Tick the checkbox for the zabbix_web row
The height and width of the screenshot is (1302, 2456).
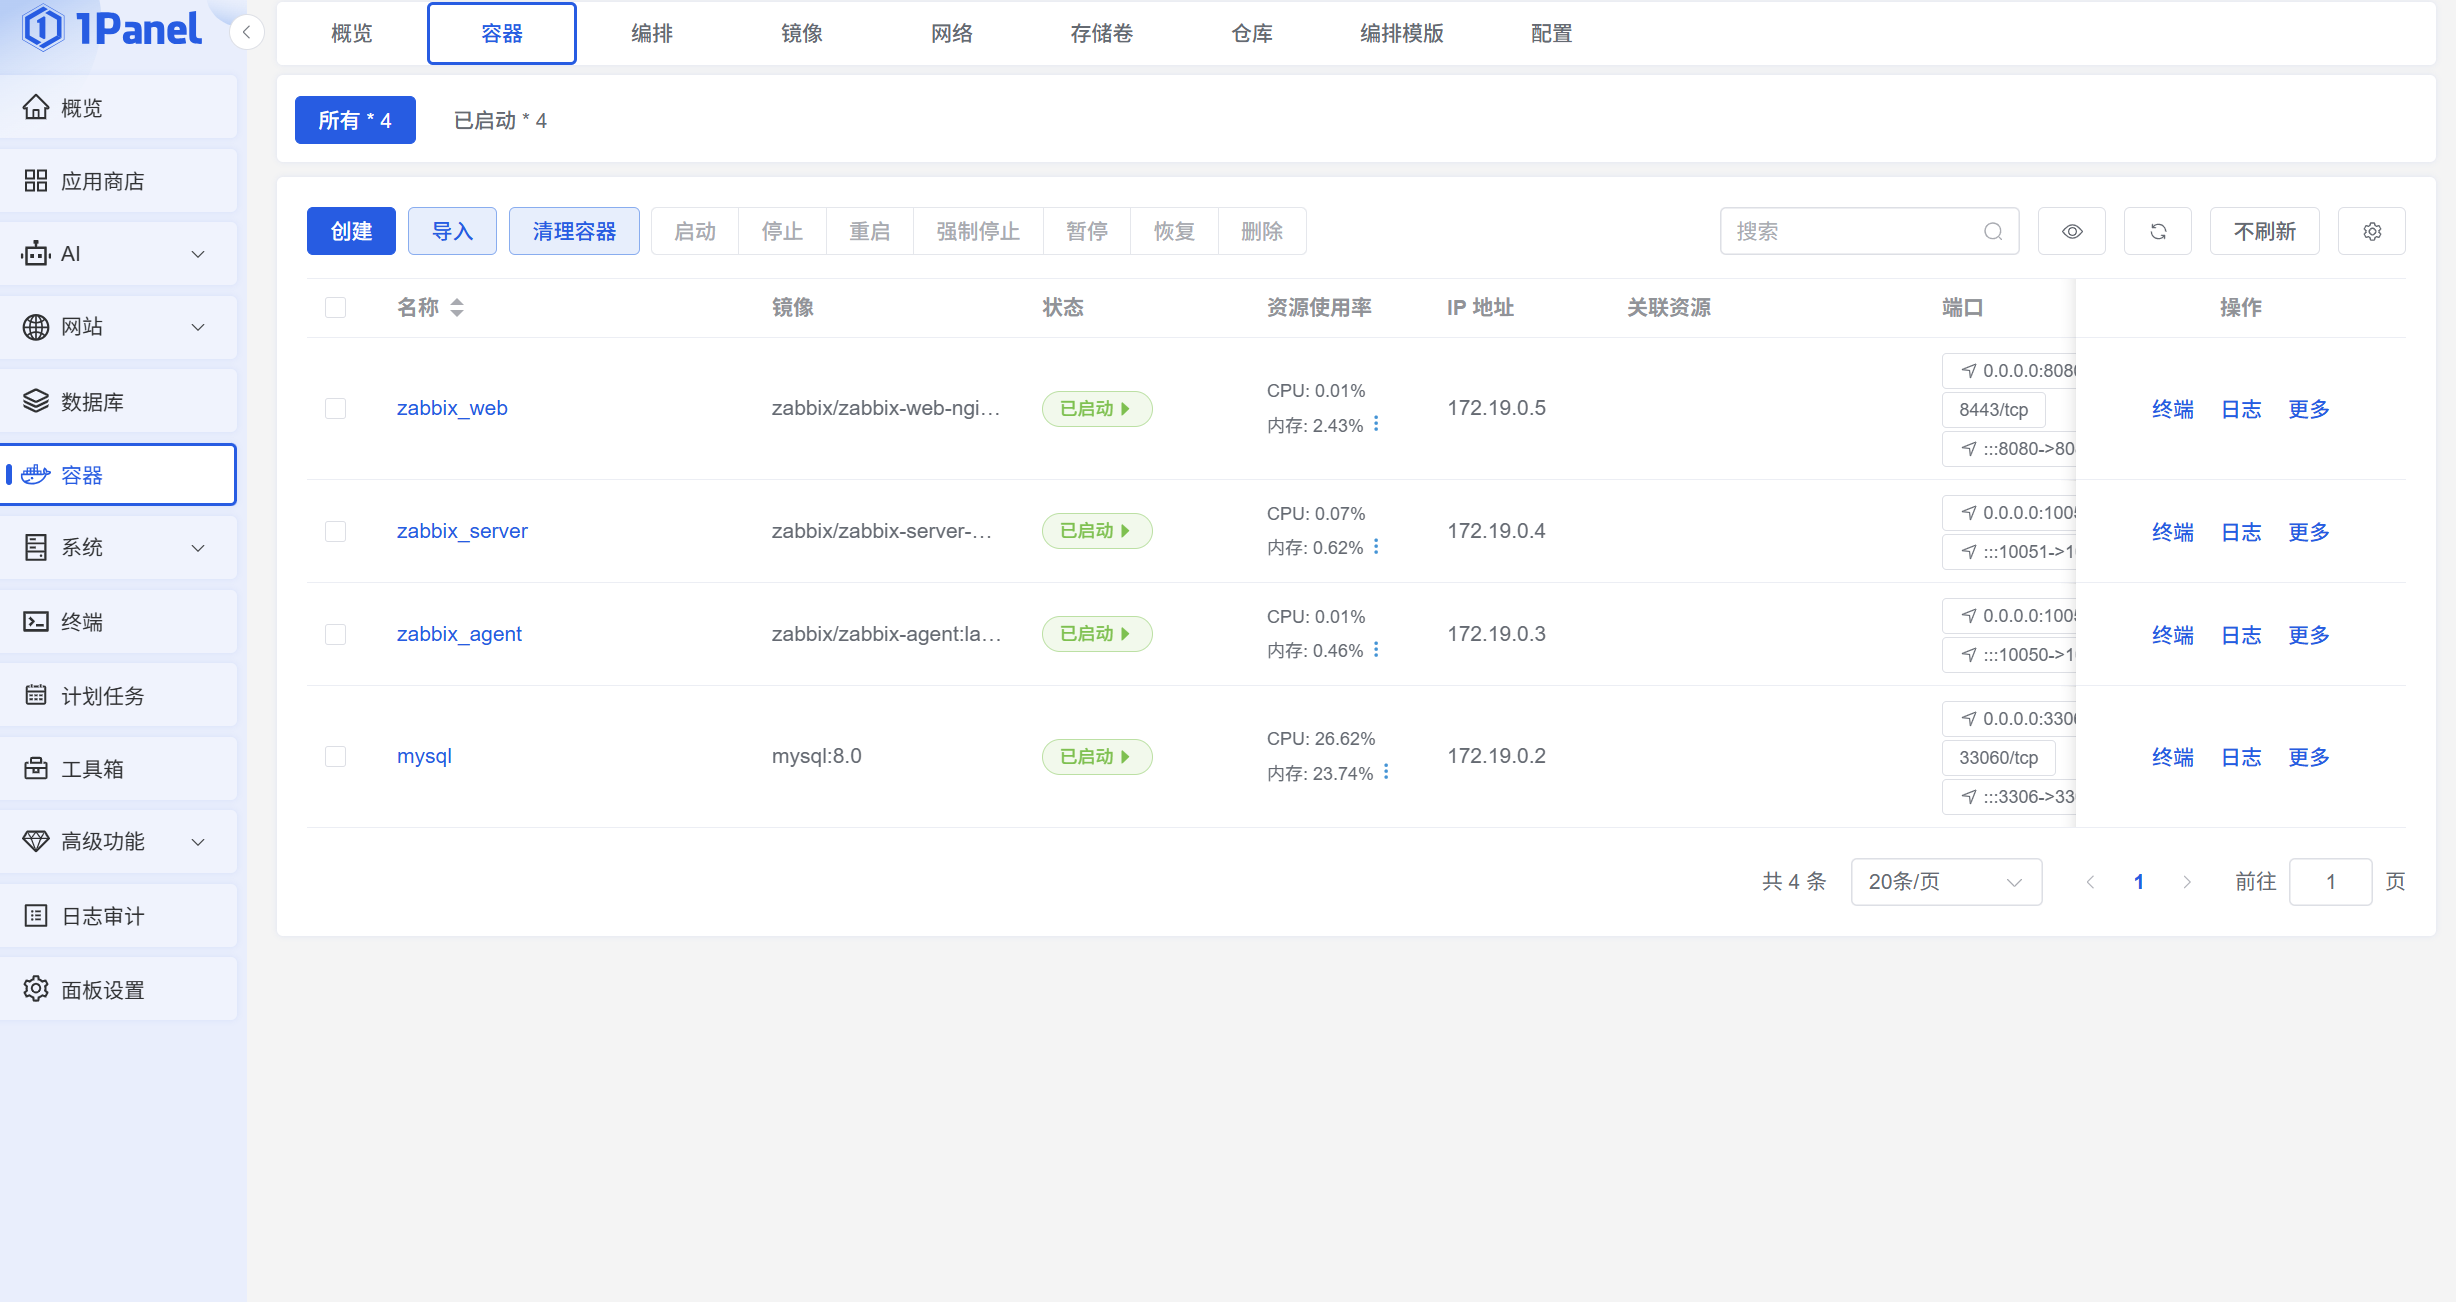(x=336, y=408)
